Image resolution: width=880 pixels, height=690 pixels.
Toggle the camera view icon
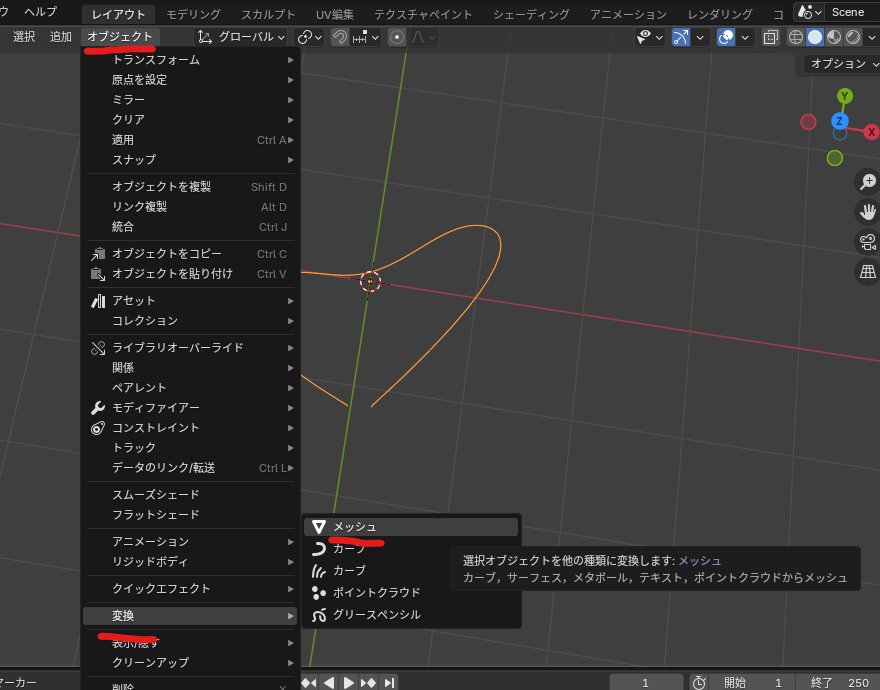pos(867,241)
